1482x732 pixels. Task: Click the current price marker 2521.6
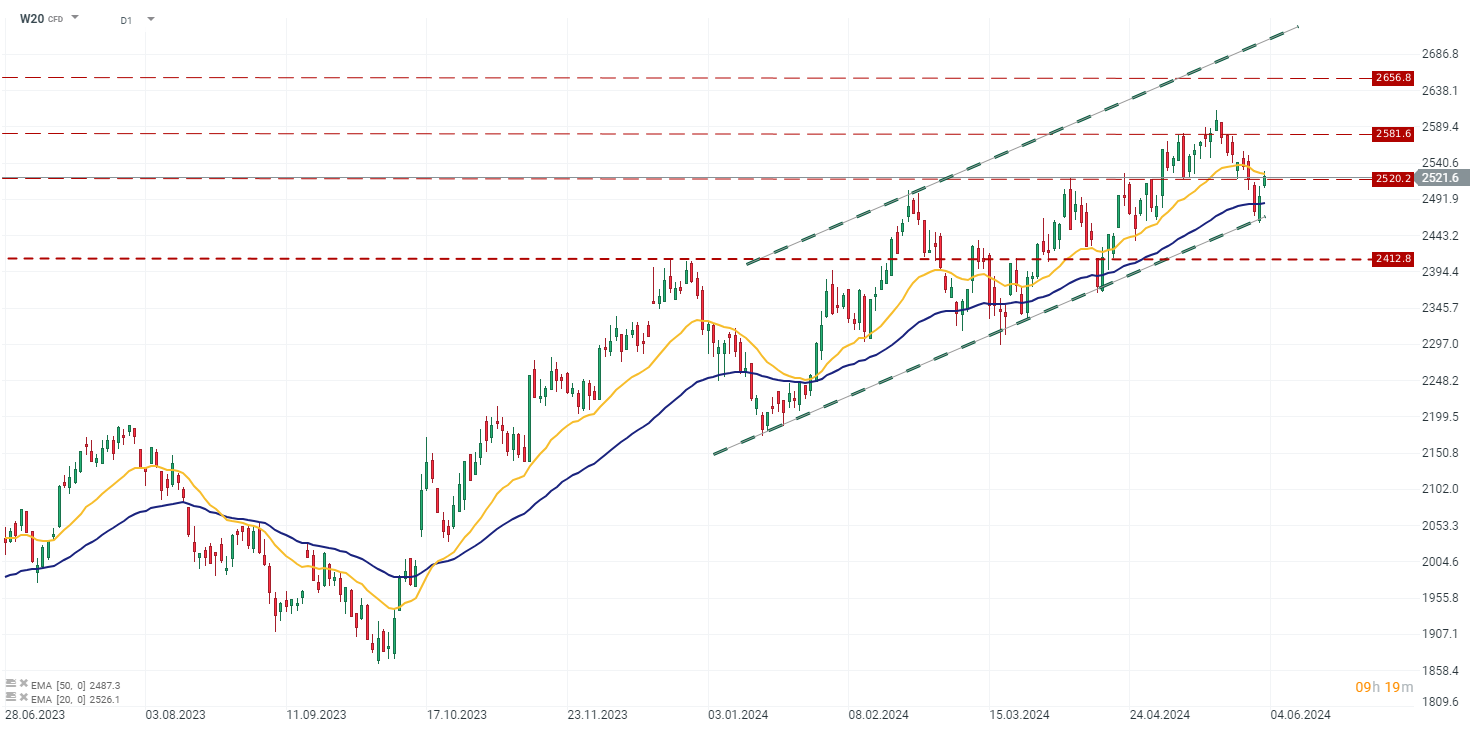point(1440,178)
